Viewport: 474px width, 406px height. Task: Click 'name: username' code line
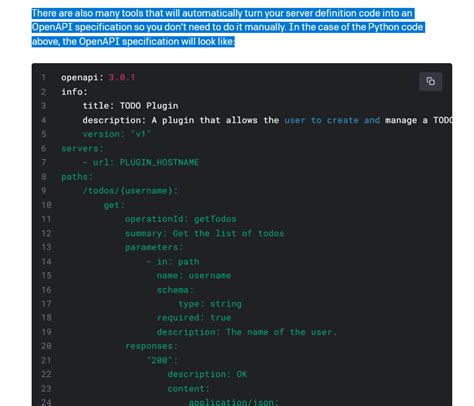194,276
